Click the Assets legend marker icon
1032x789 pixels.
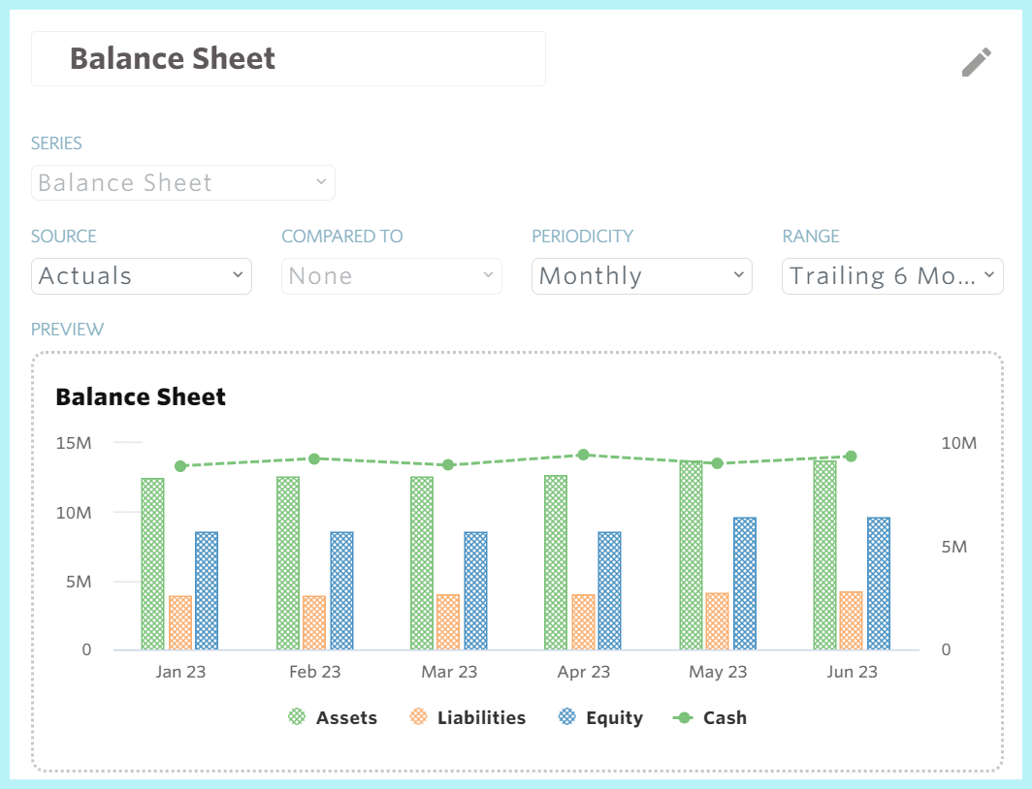coord(297,717)
